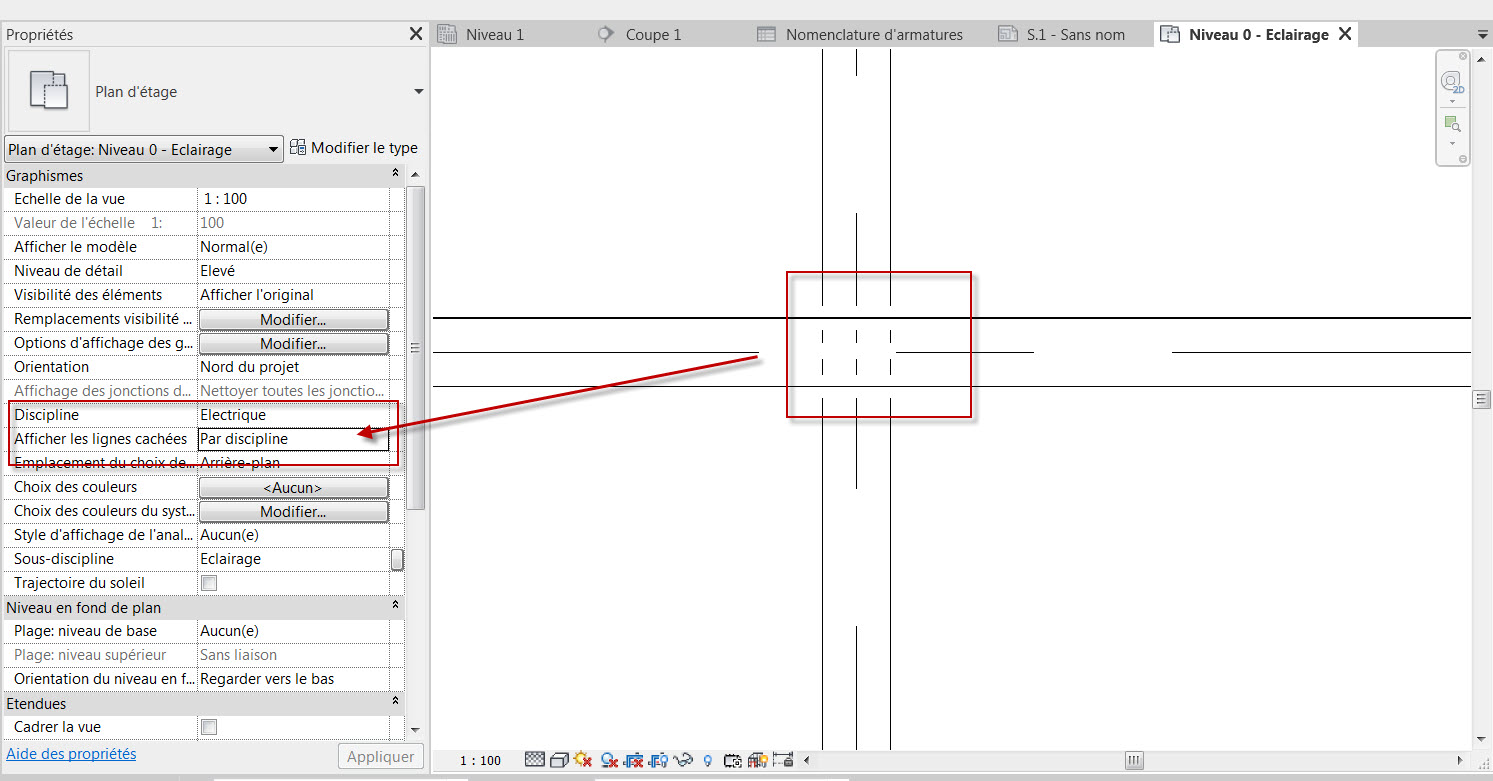Viewport: 1493px width, 781px height.
Task: Click the Reveal Hidden Elements lightbulb icon
Action: (x=708, y=760)
